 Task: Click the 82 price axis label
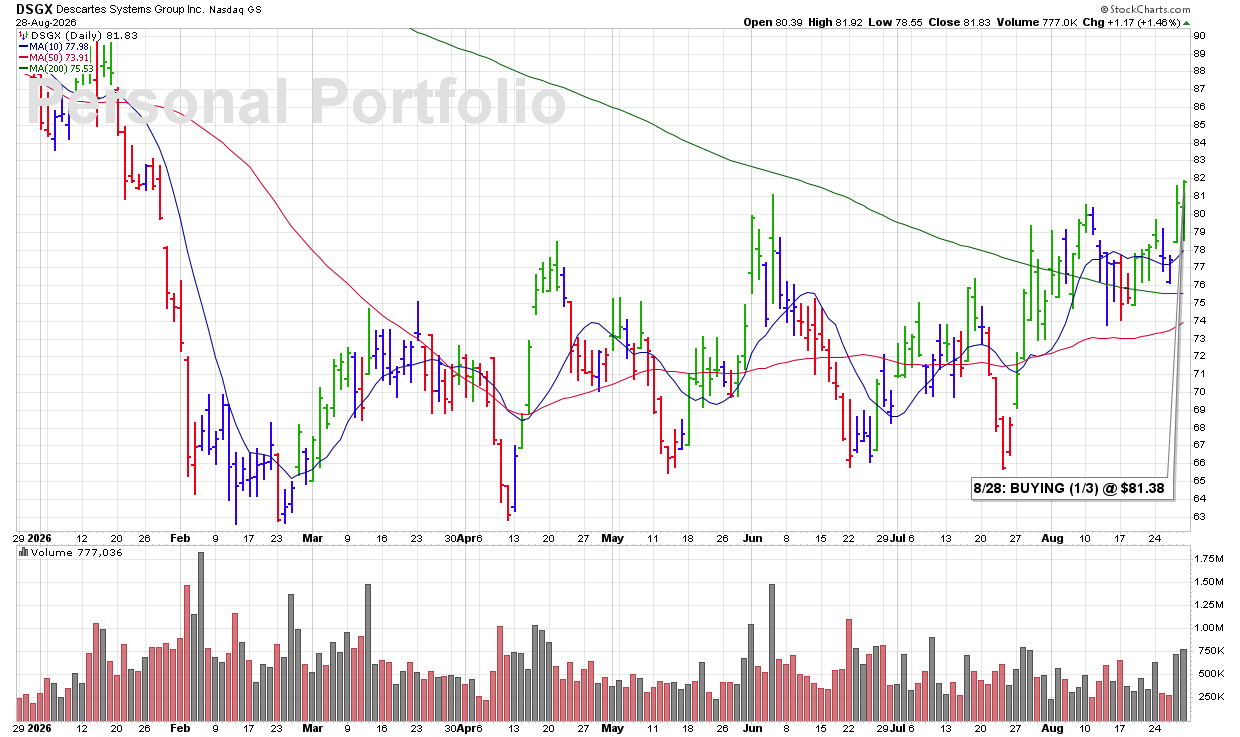1200,178
